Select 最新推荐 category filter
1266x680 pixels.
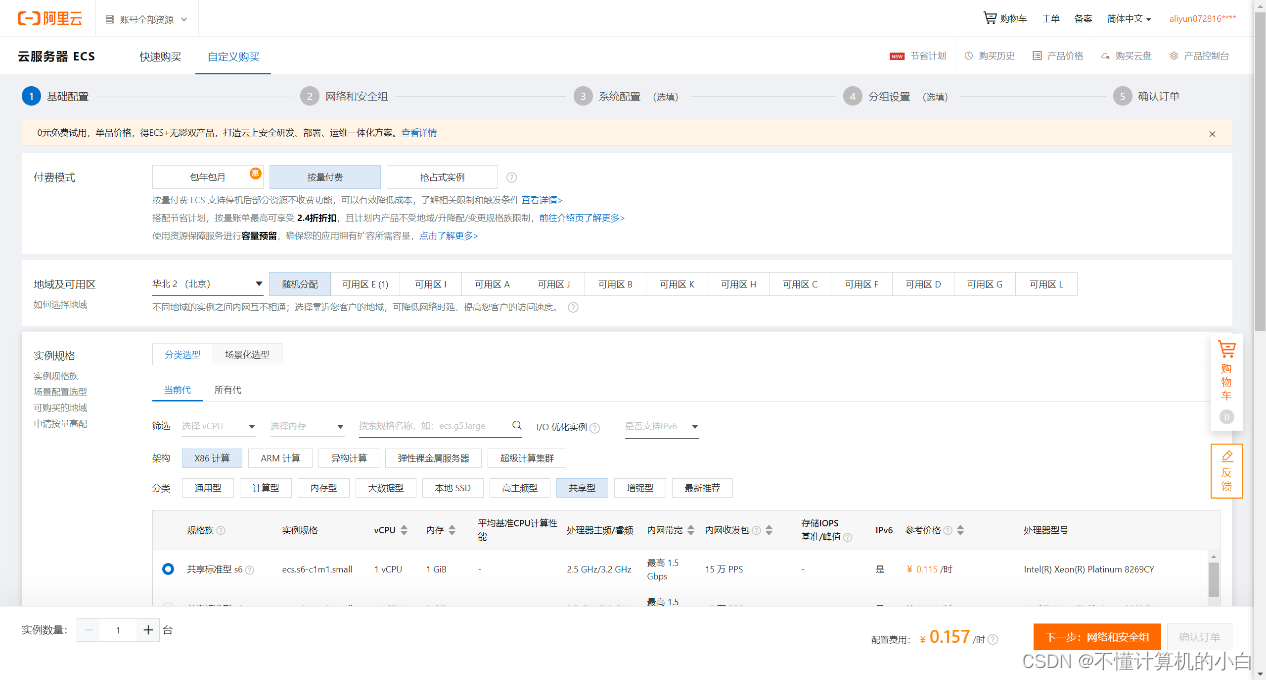coord(702,488)
